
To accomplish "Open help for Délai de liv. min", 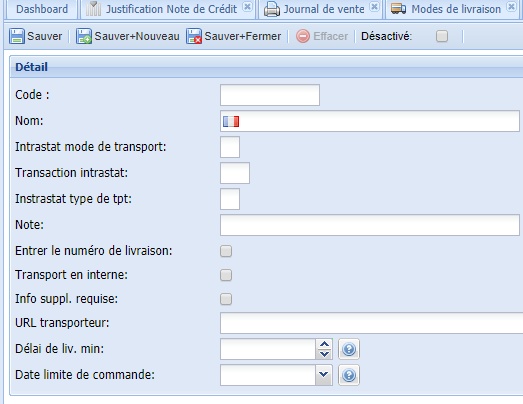I will (x=349, y=349).
